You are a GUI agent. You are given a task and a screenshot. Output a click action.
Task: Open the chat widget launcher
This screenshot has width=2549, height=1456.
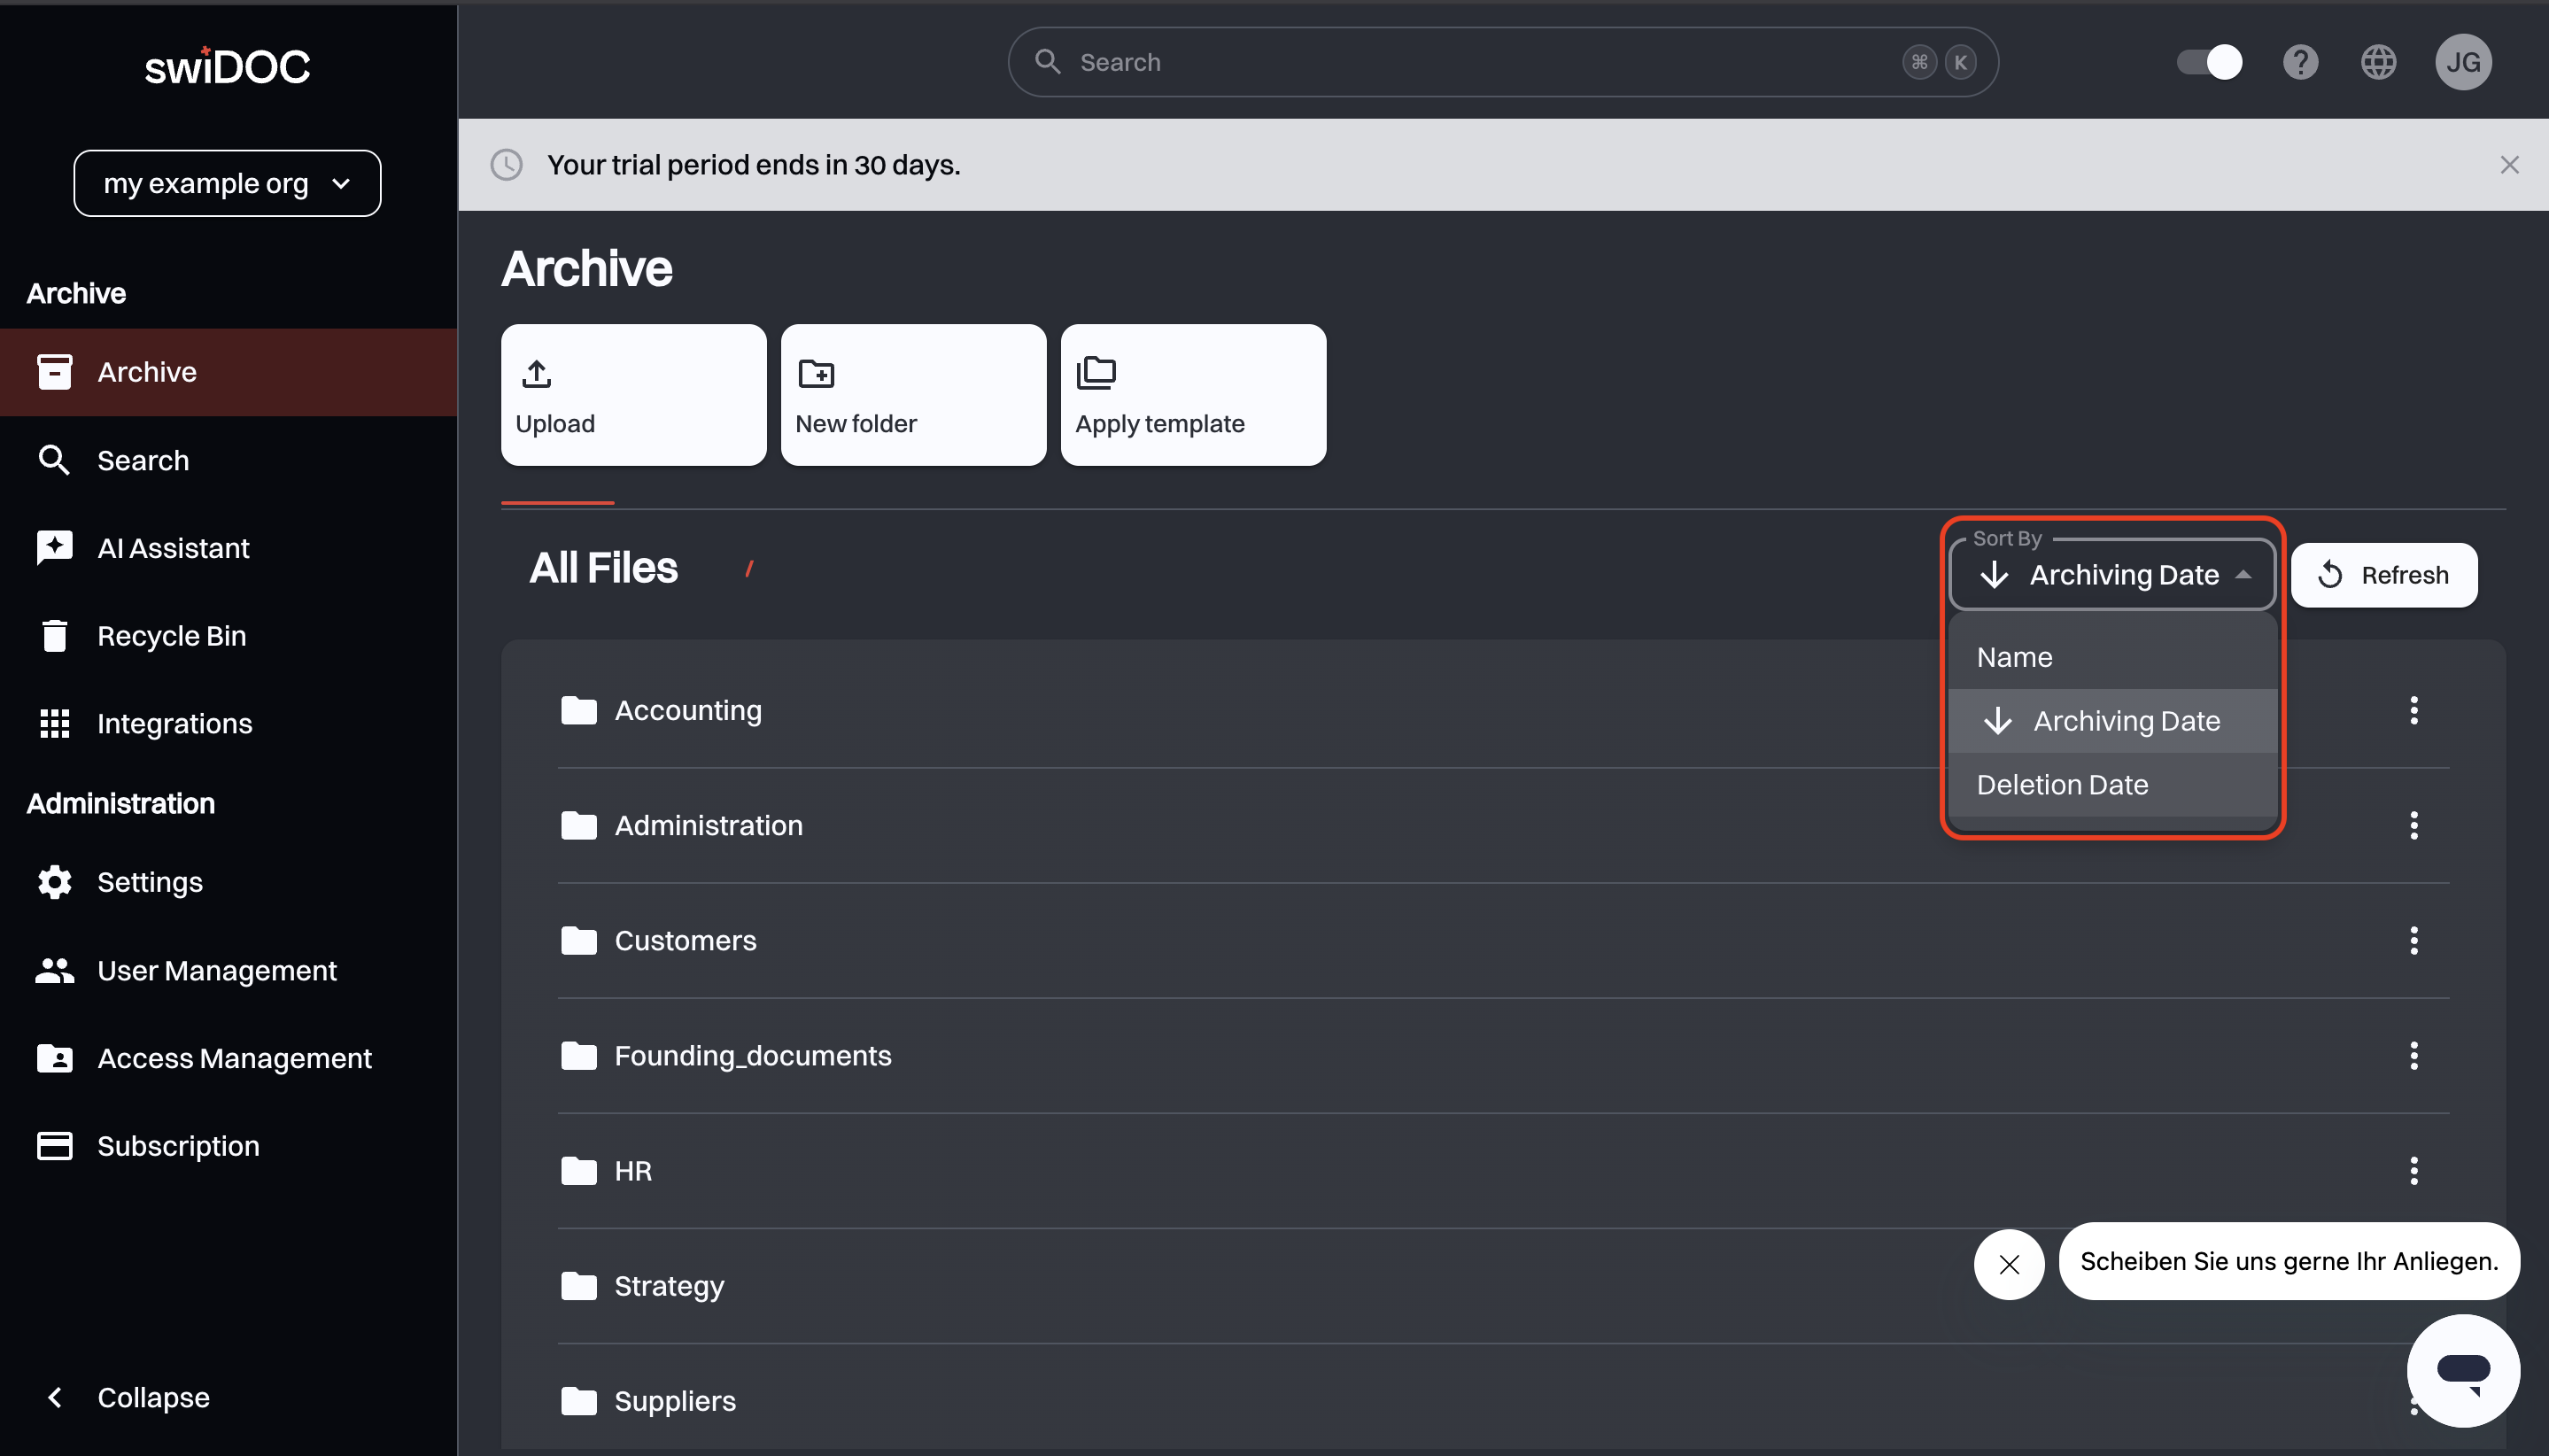[x=2463, y=1371]
